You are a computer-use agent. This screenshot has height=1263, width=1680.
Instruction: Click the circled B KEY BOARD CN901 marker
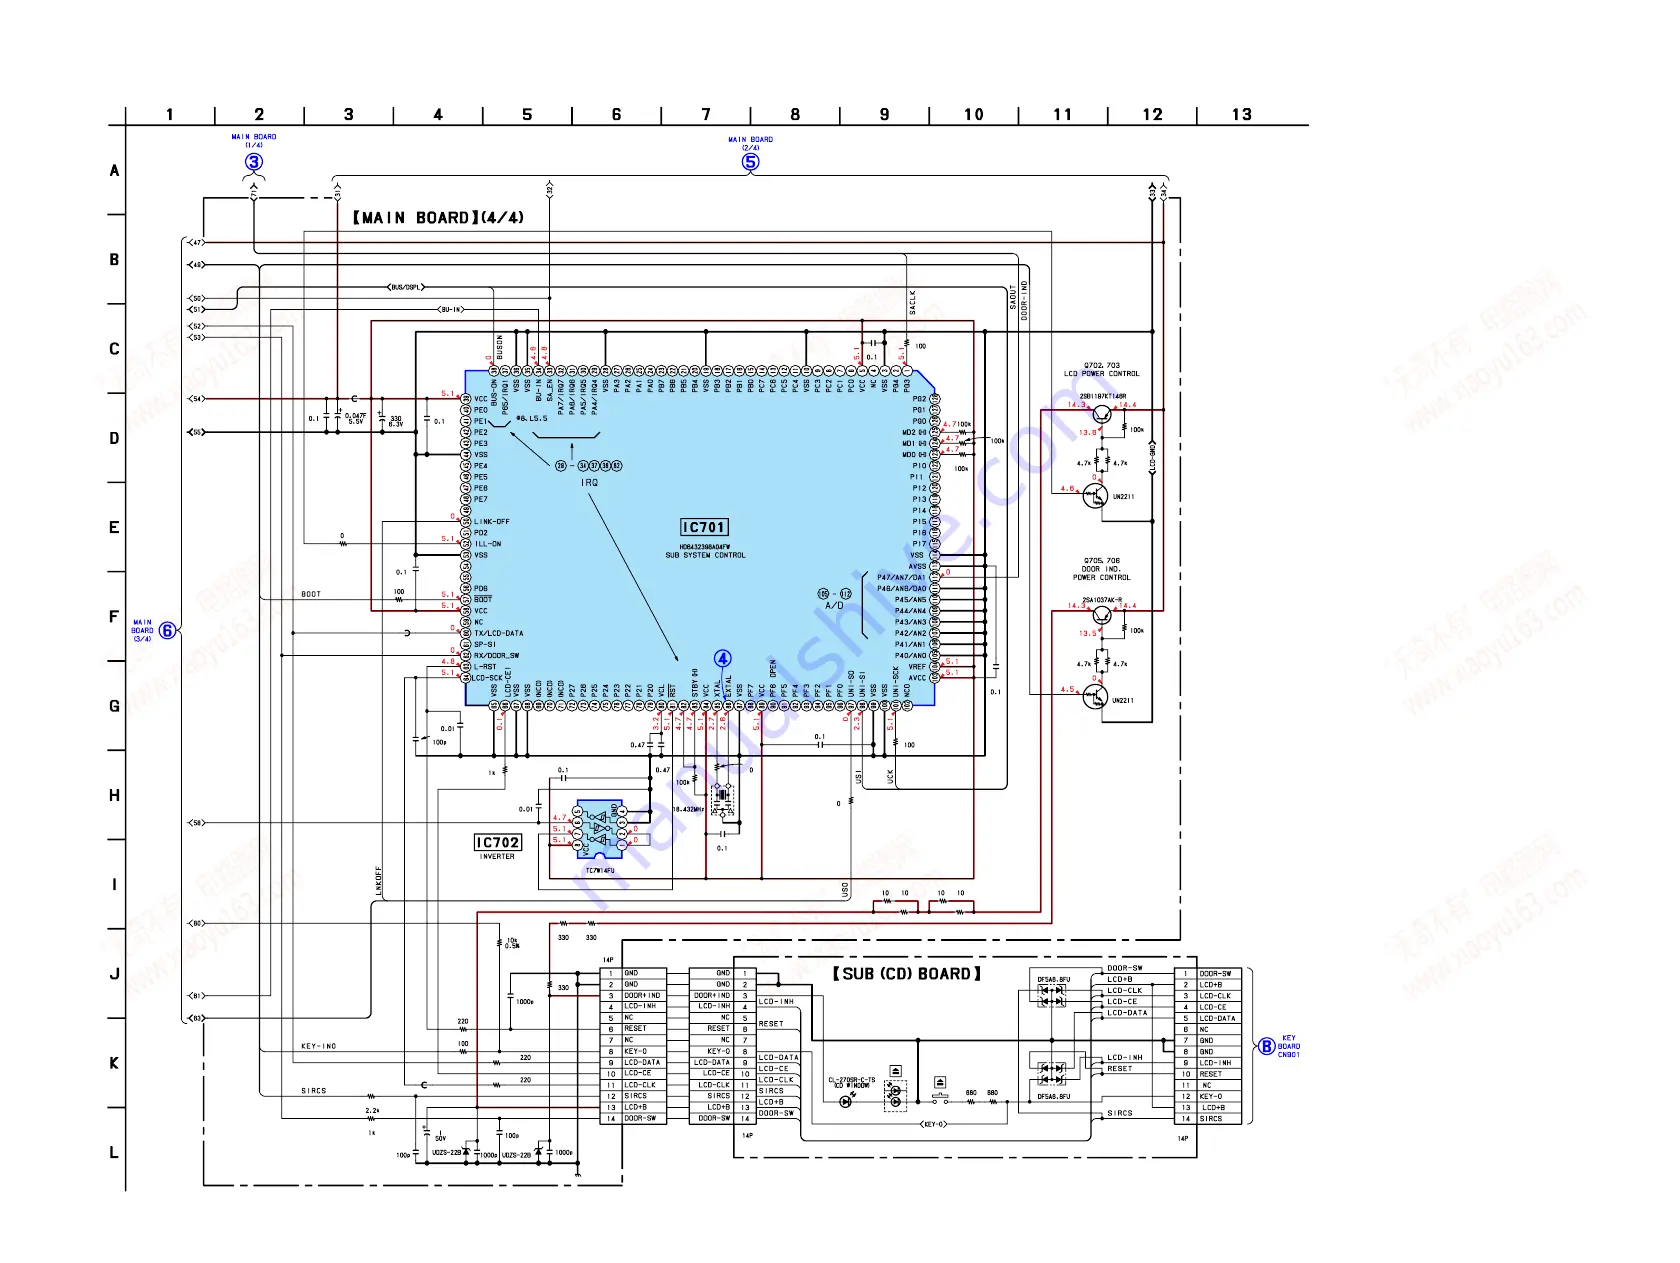coord(1267,1046)
